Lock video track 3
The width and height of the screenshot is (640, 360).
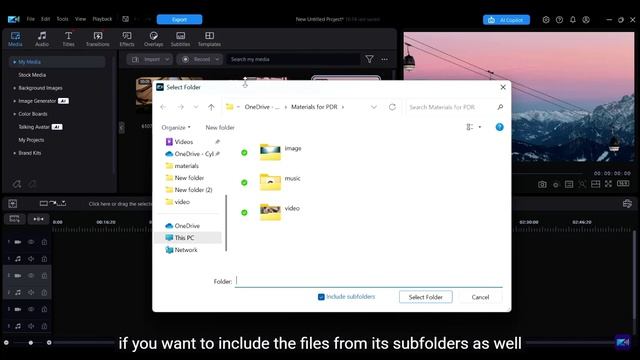[44, 309]
